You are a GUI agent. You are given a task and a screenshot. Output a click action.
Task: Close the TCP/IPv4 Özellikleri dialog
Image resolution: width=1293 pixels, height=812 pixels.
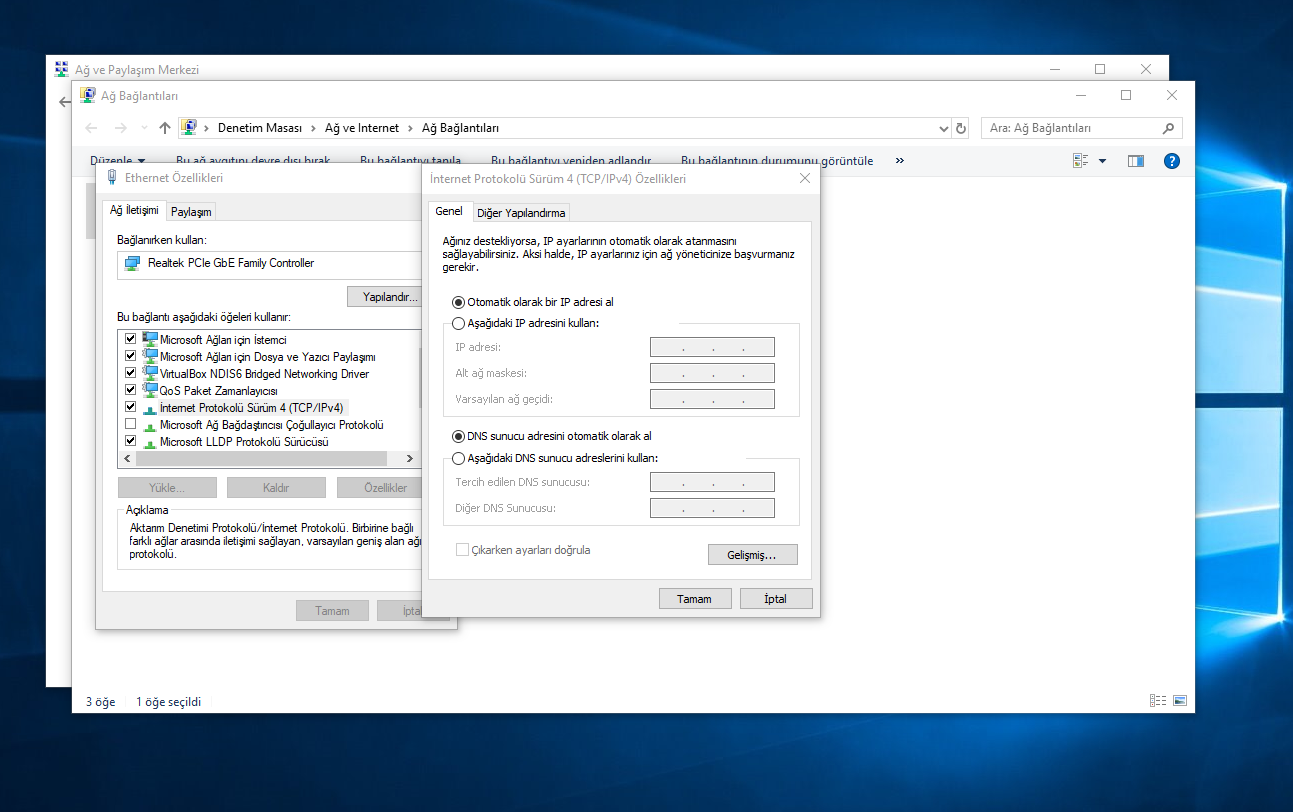click(805, 178)
